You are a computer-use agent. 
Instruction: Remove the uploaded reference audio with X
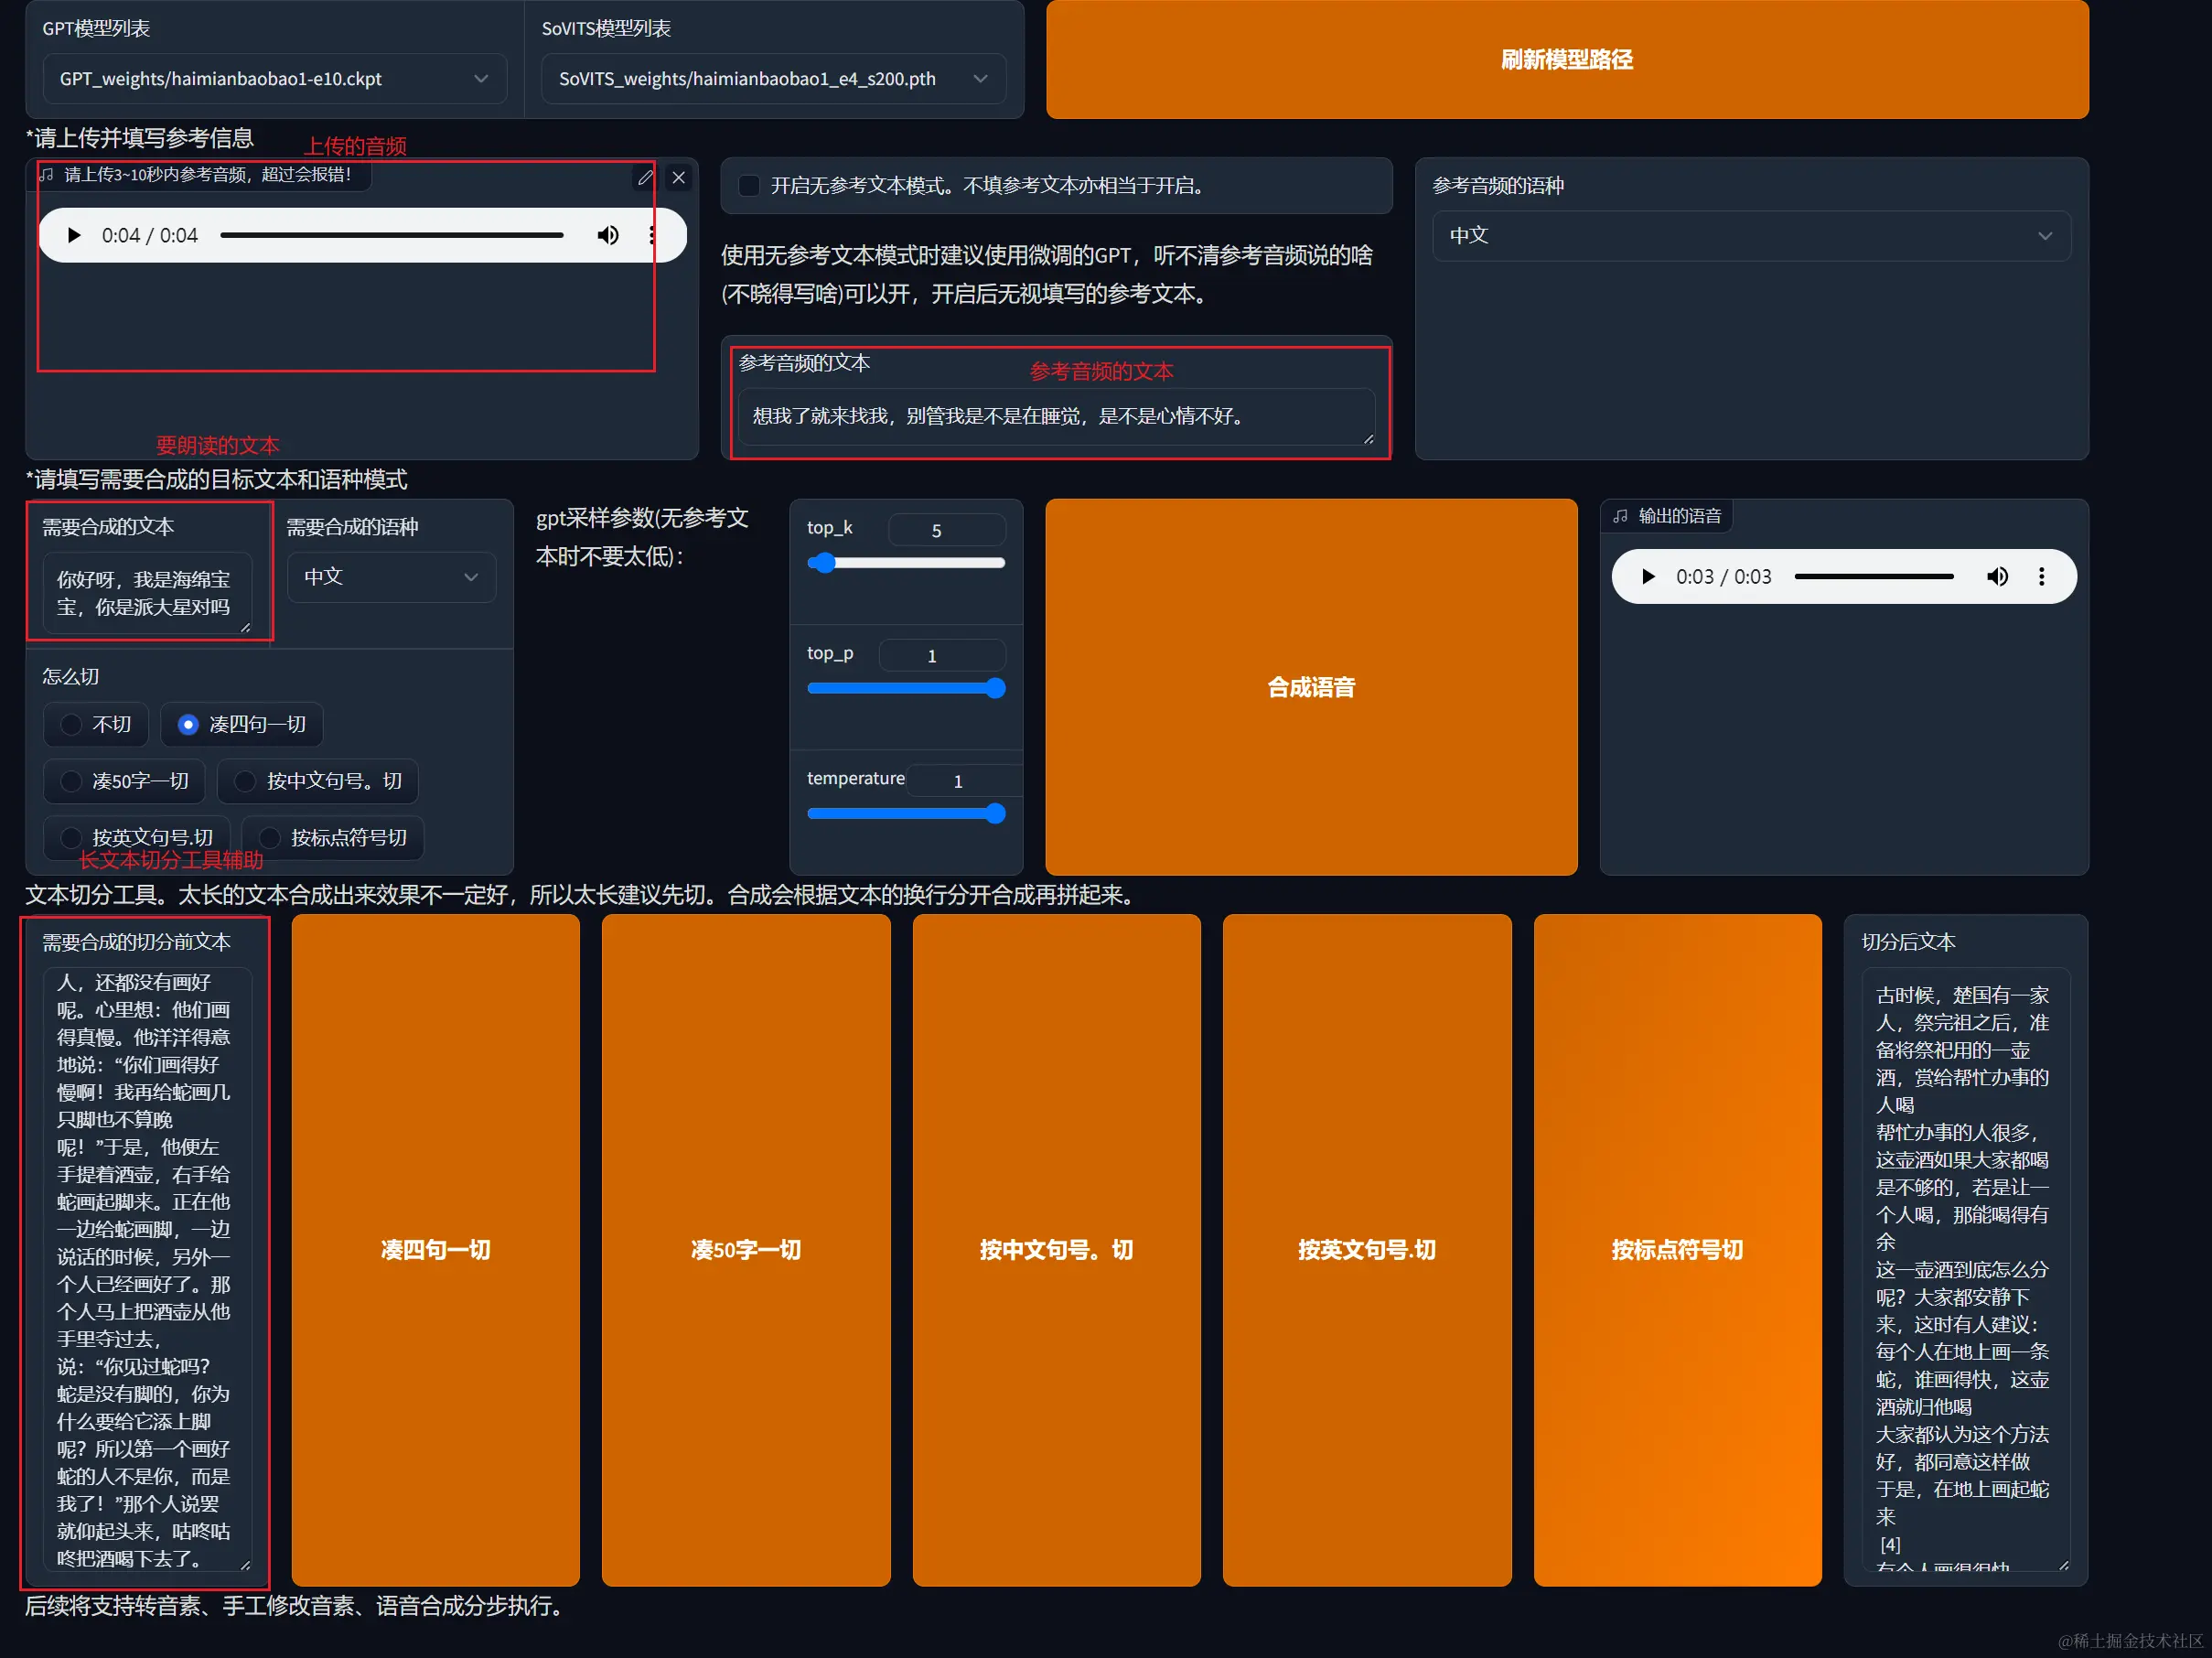tap(678, 178)
